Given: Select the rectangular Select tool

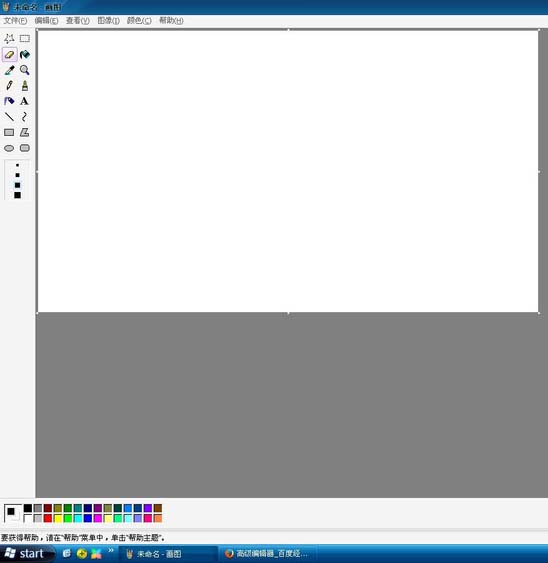Looking at the screenshot, I should (25, 38).
